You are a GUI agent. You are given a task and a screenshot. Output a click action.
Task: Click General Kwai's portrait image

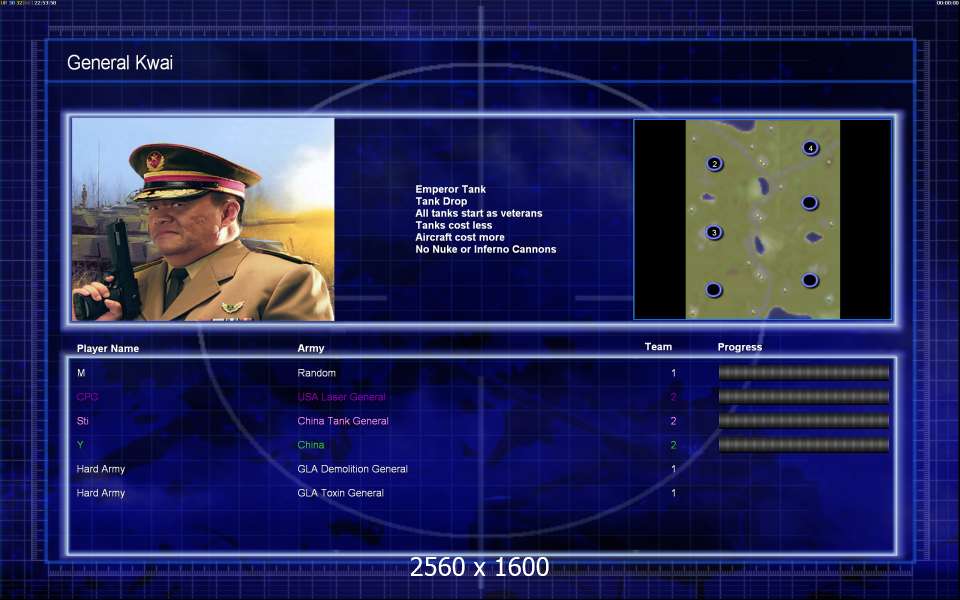[203, 219]
